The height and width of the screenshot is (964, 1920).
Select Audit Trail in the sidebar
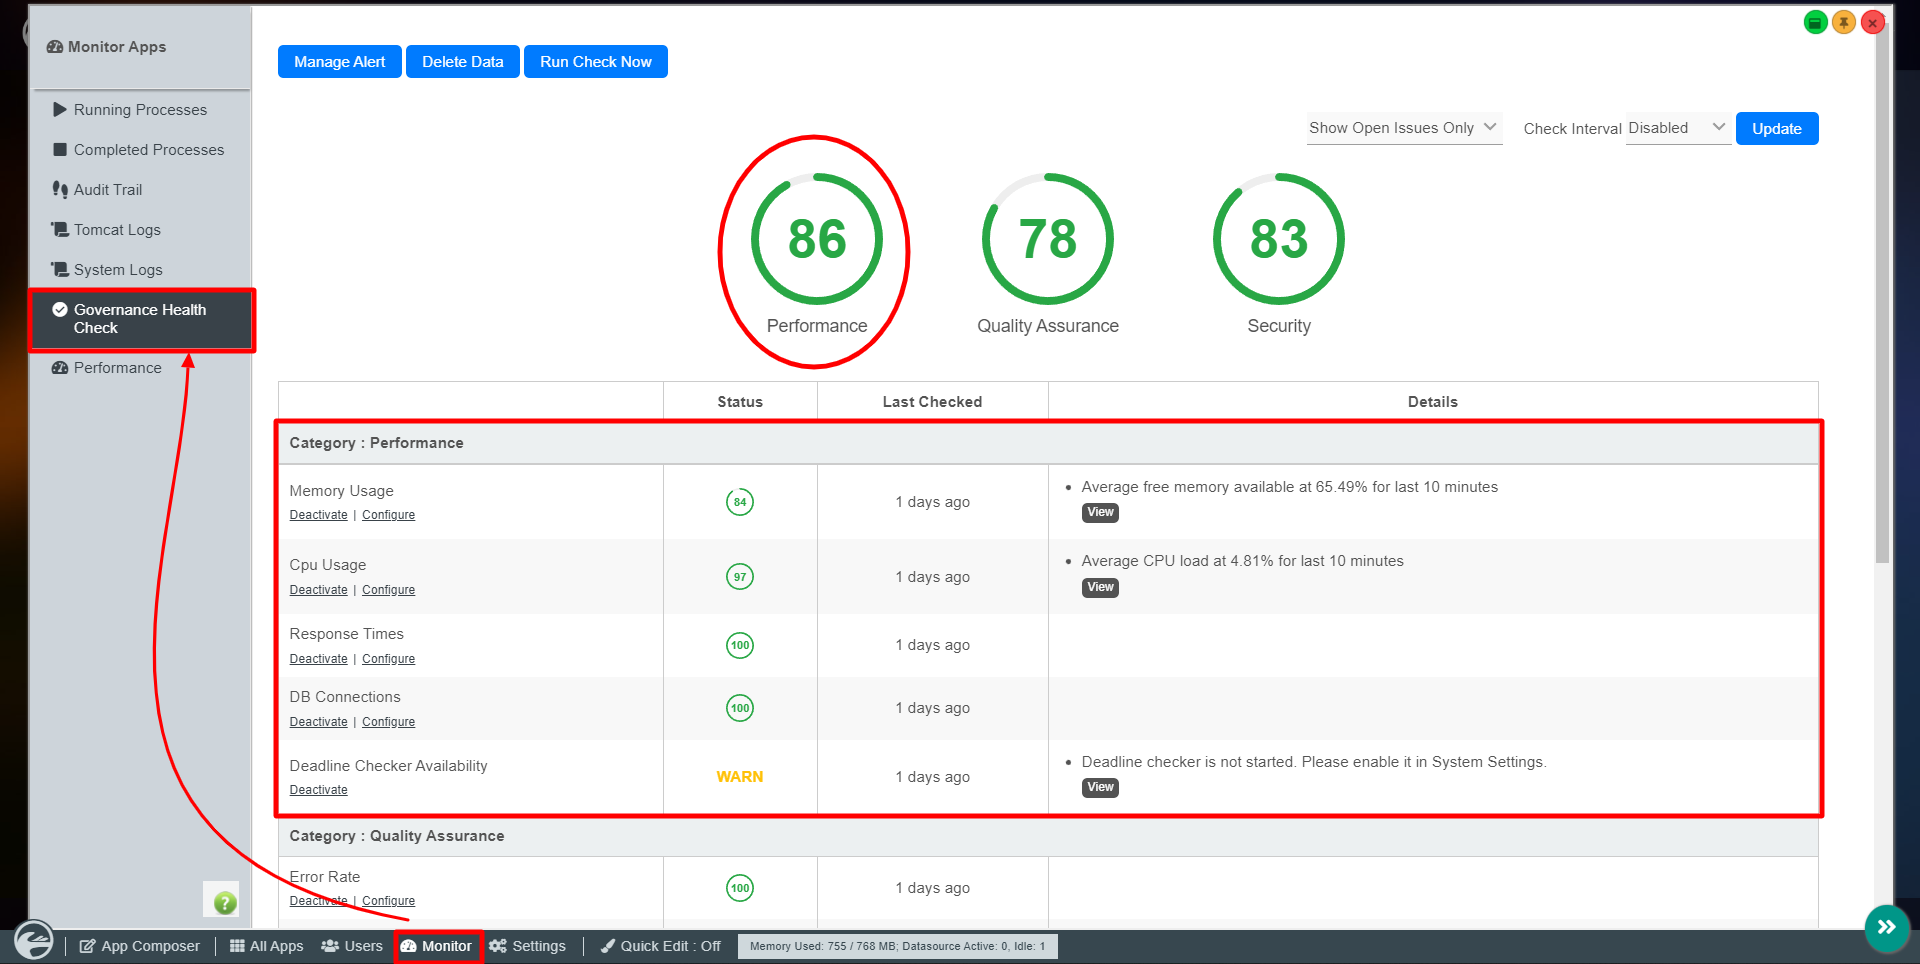pyautogui.click(x=108, y=190)
